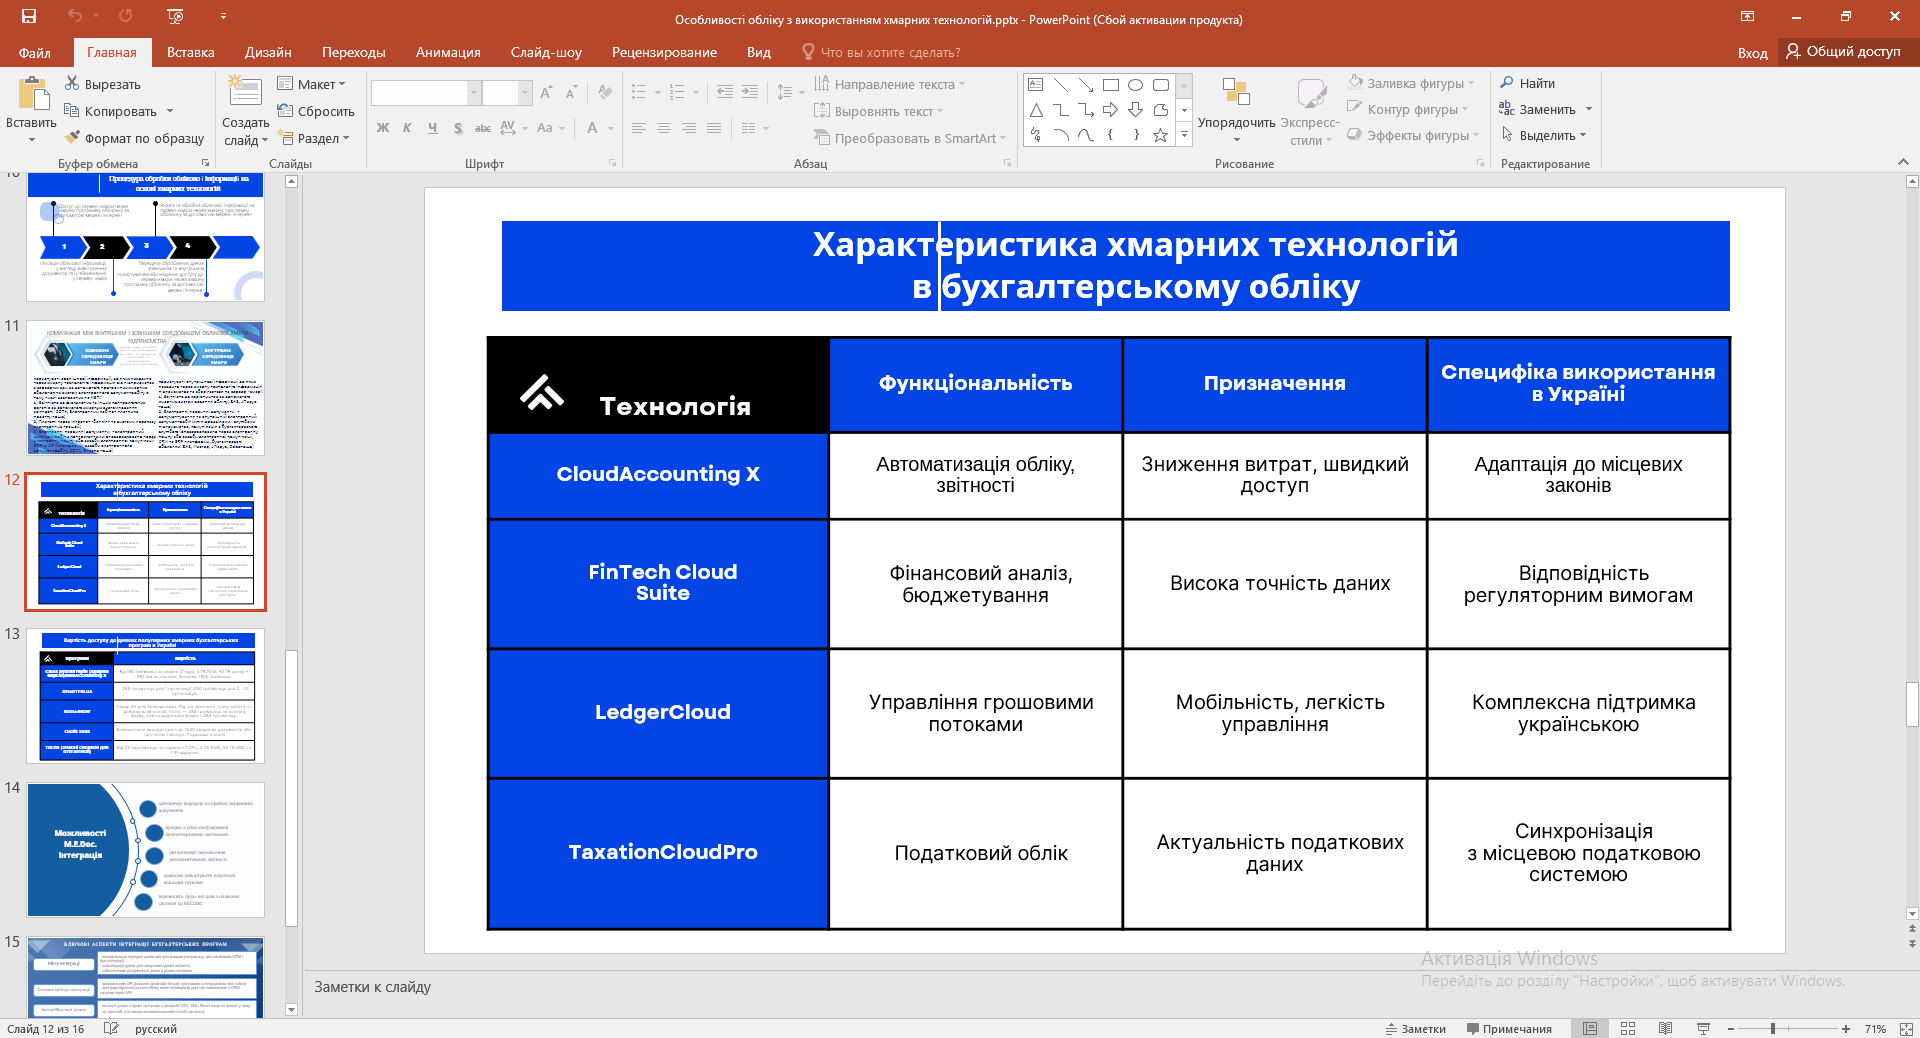Click the zoom slider handle
1920x1038 pixels.
[x=1772, y=1029]
